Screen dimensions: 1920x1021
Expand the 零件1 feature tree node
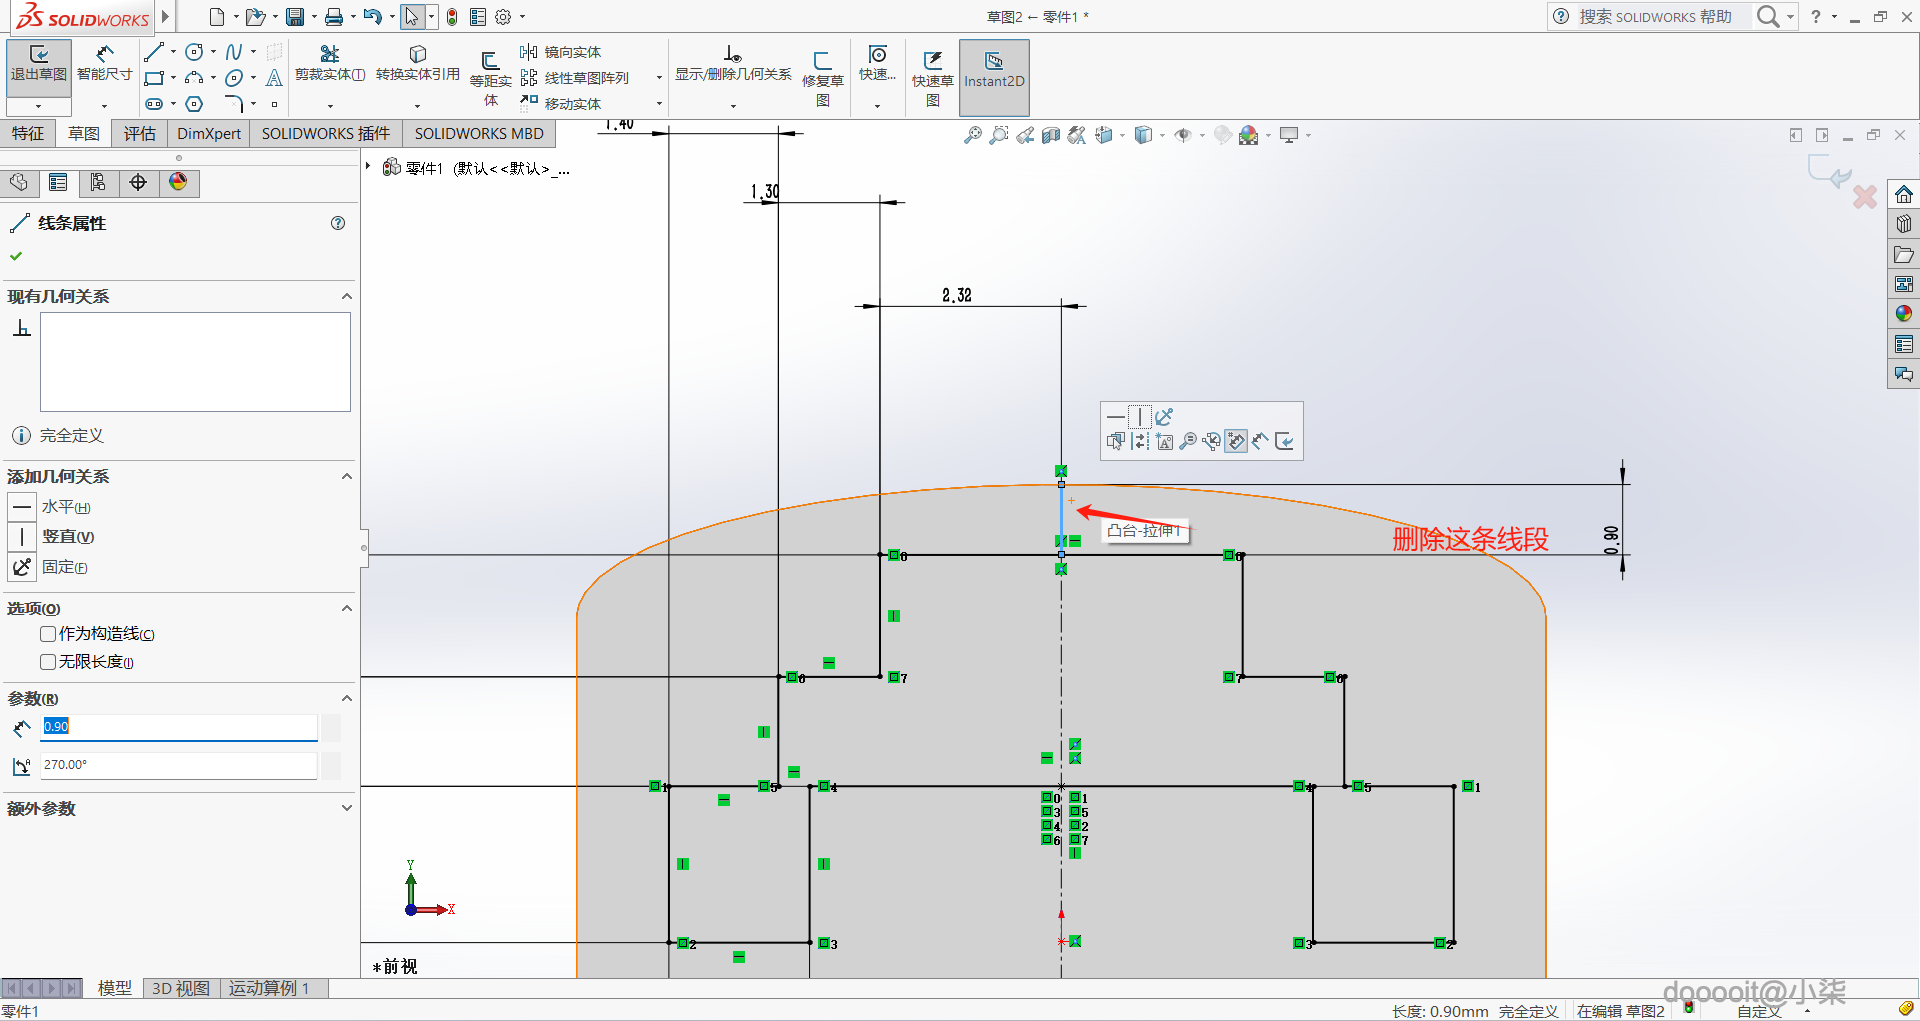tap(369, 167)
